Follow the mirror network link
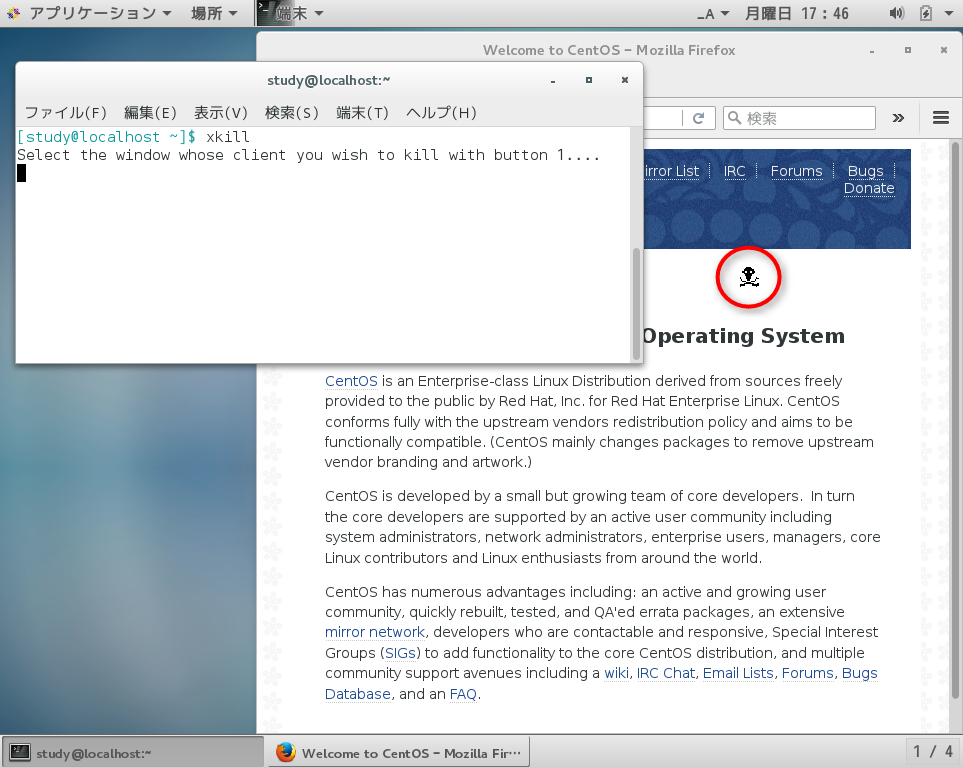The image size is (963, 768). [375, 632]
